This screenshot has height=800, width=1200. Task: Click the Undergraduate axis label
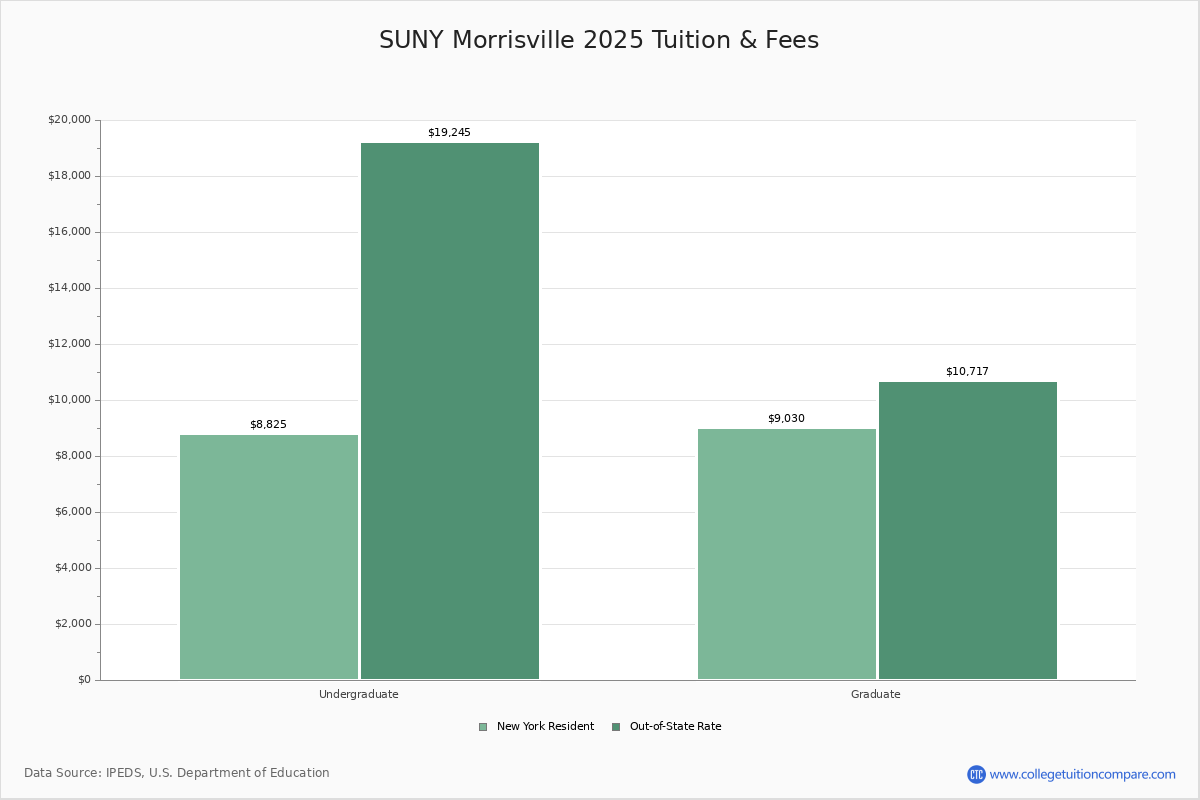[358, 693]
